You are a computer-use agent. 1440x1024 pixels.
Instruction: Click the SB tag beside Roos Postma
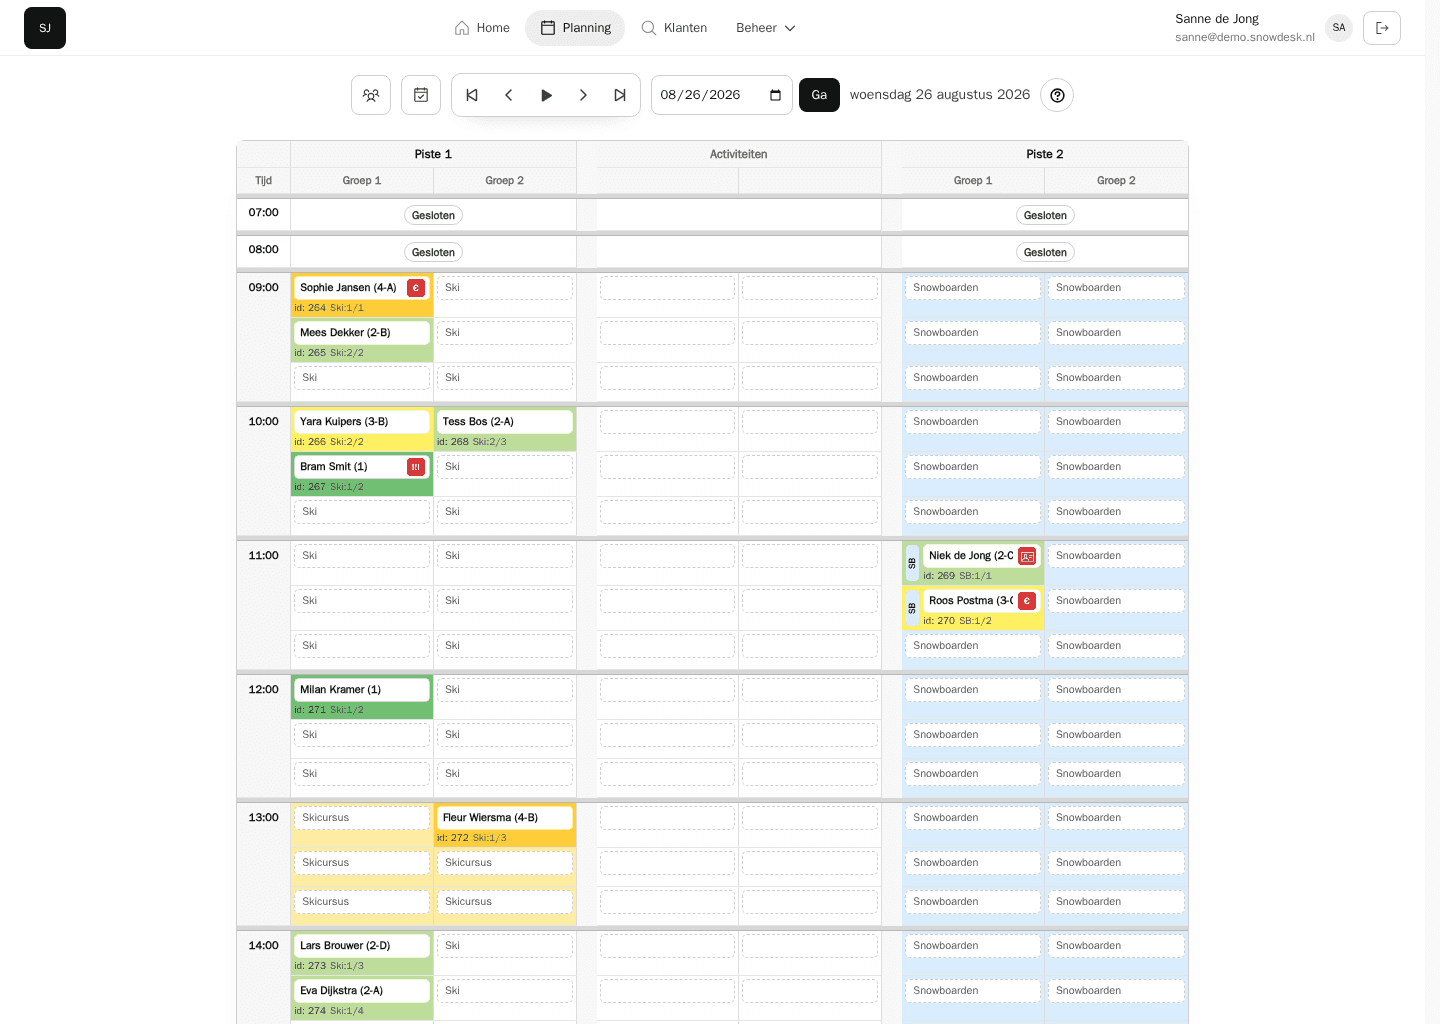coord(912,608)
